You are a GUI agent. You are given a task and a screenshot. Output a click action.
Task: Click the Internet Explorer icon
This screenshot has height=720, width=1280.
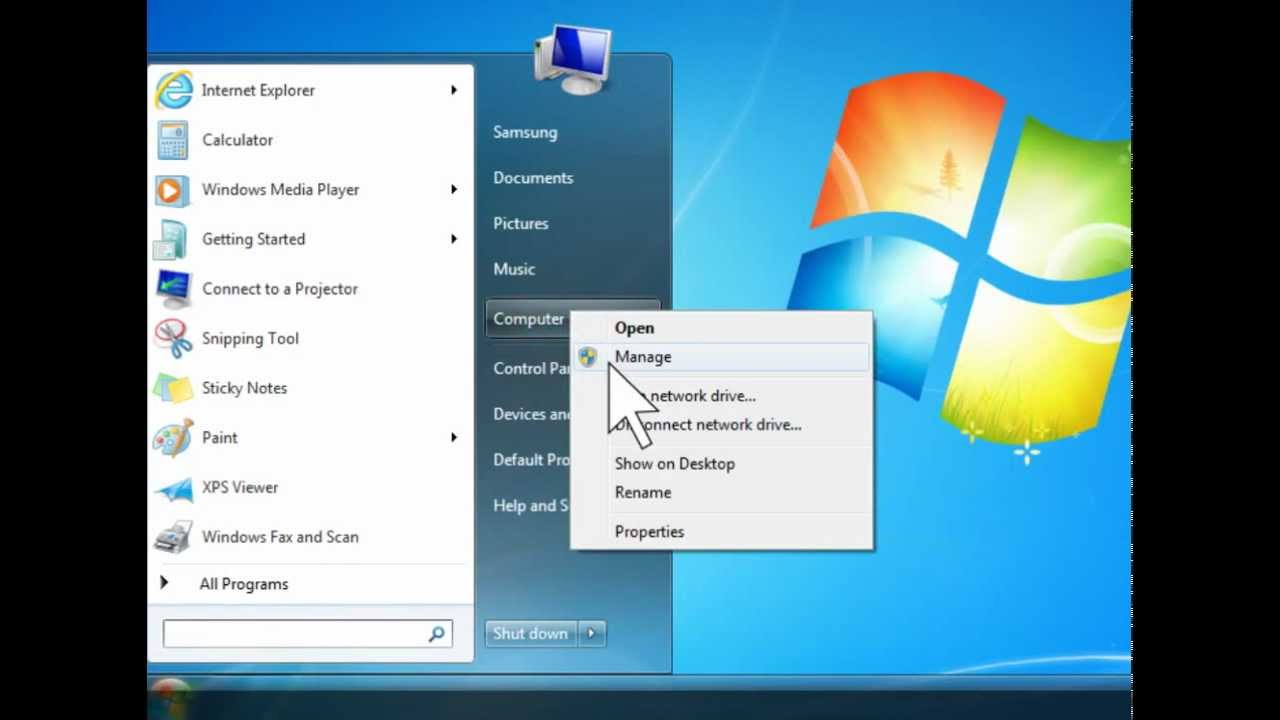click(174, 90)
